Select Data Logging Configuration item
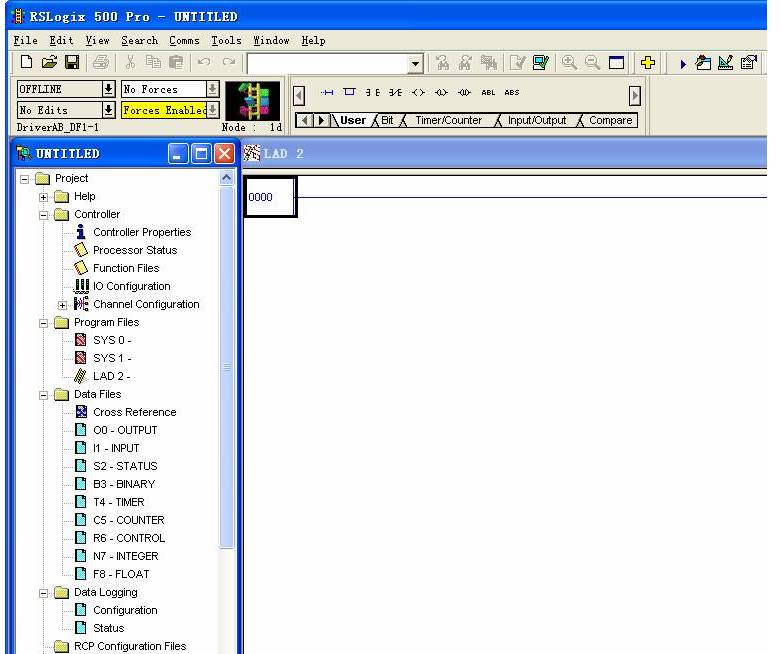The width and height of the screenshot is (782, 654). coord(125,611)
